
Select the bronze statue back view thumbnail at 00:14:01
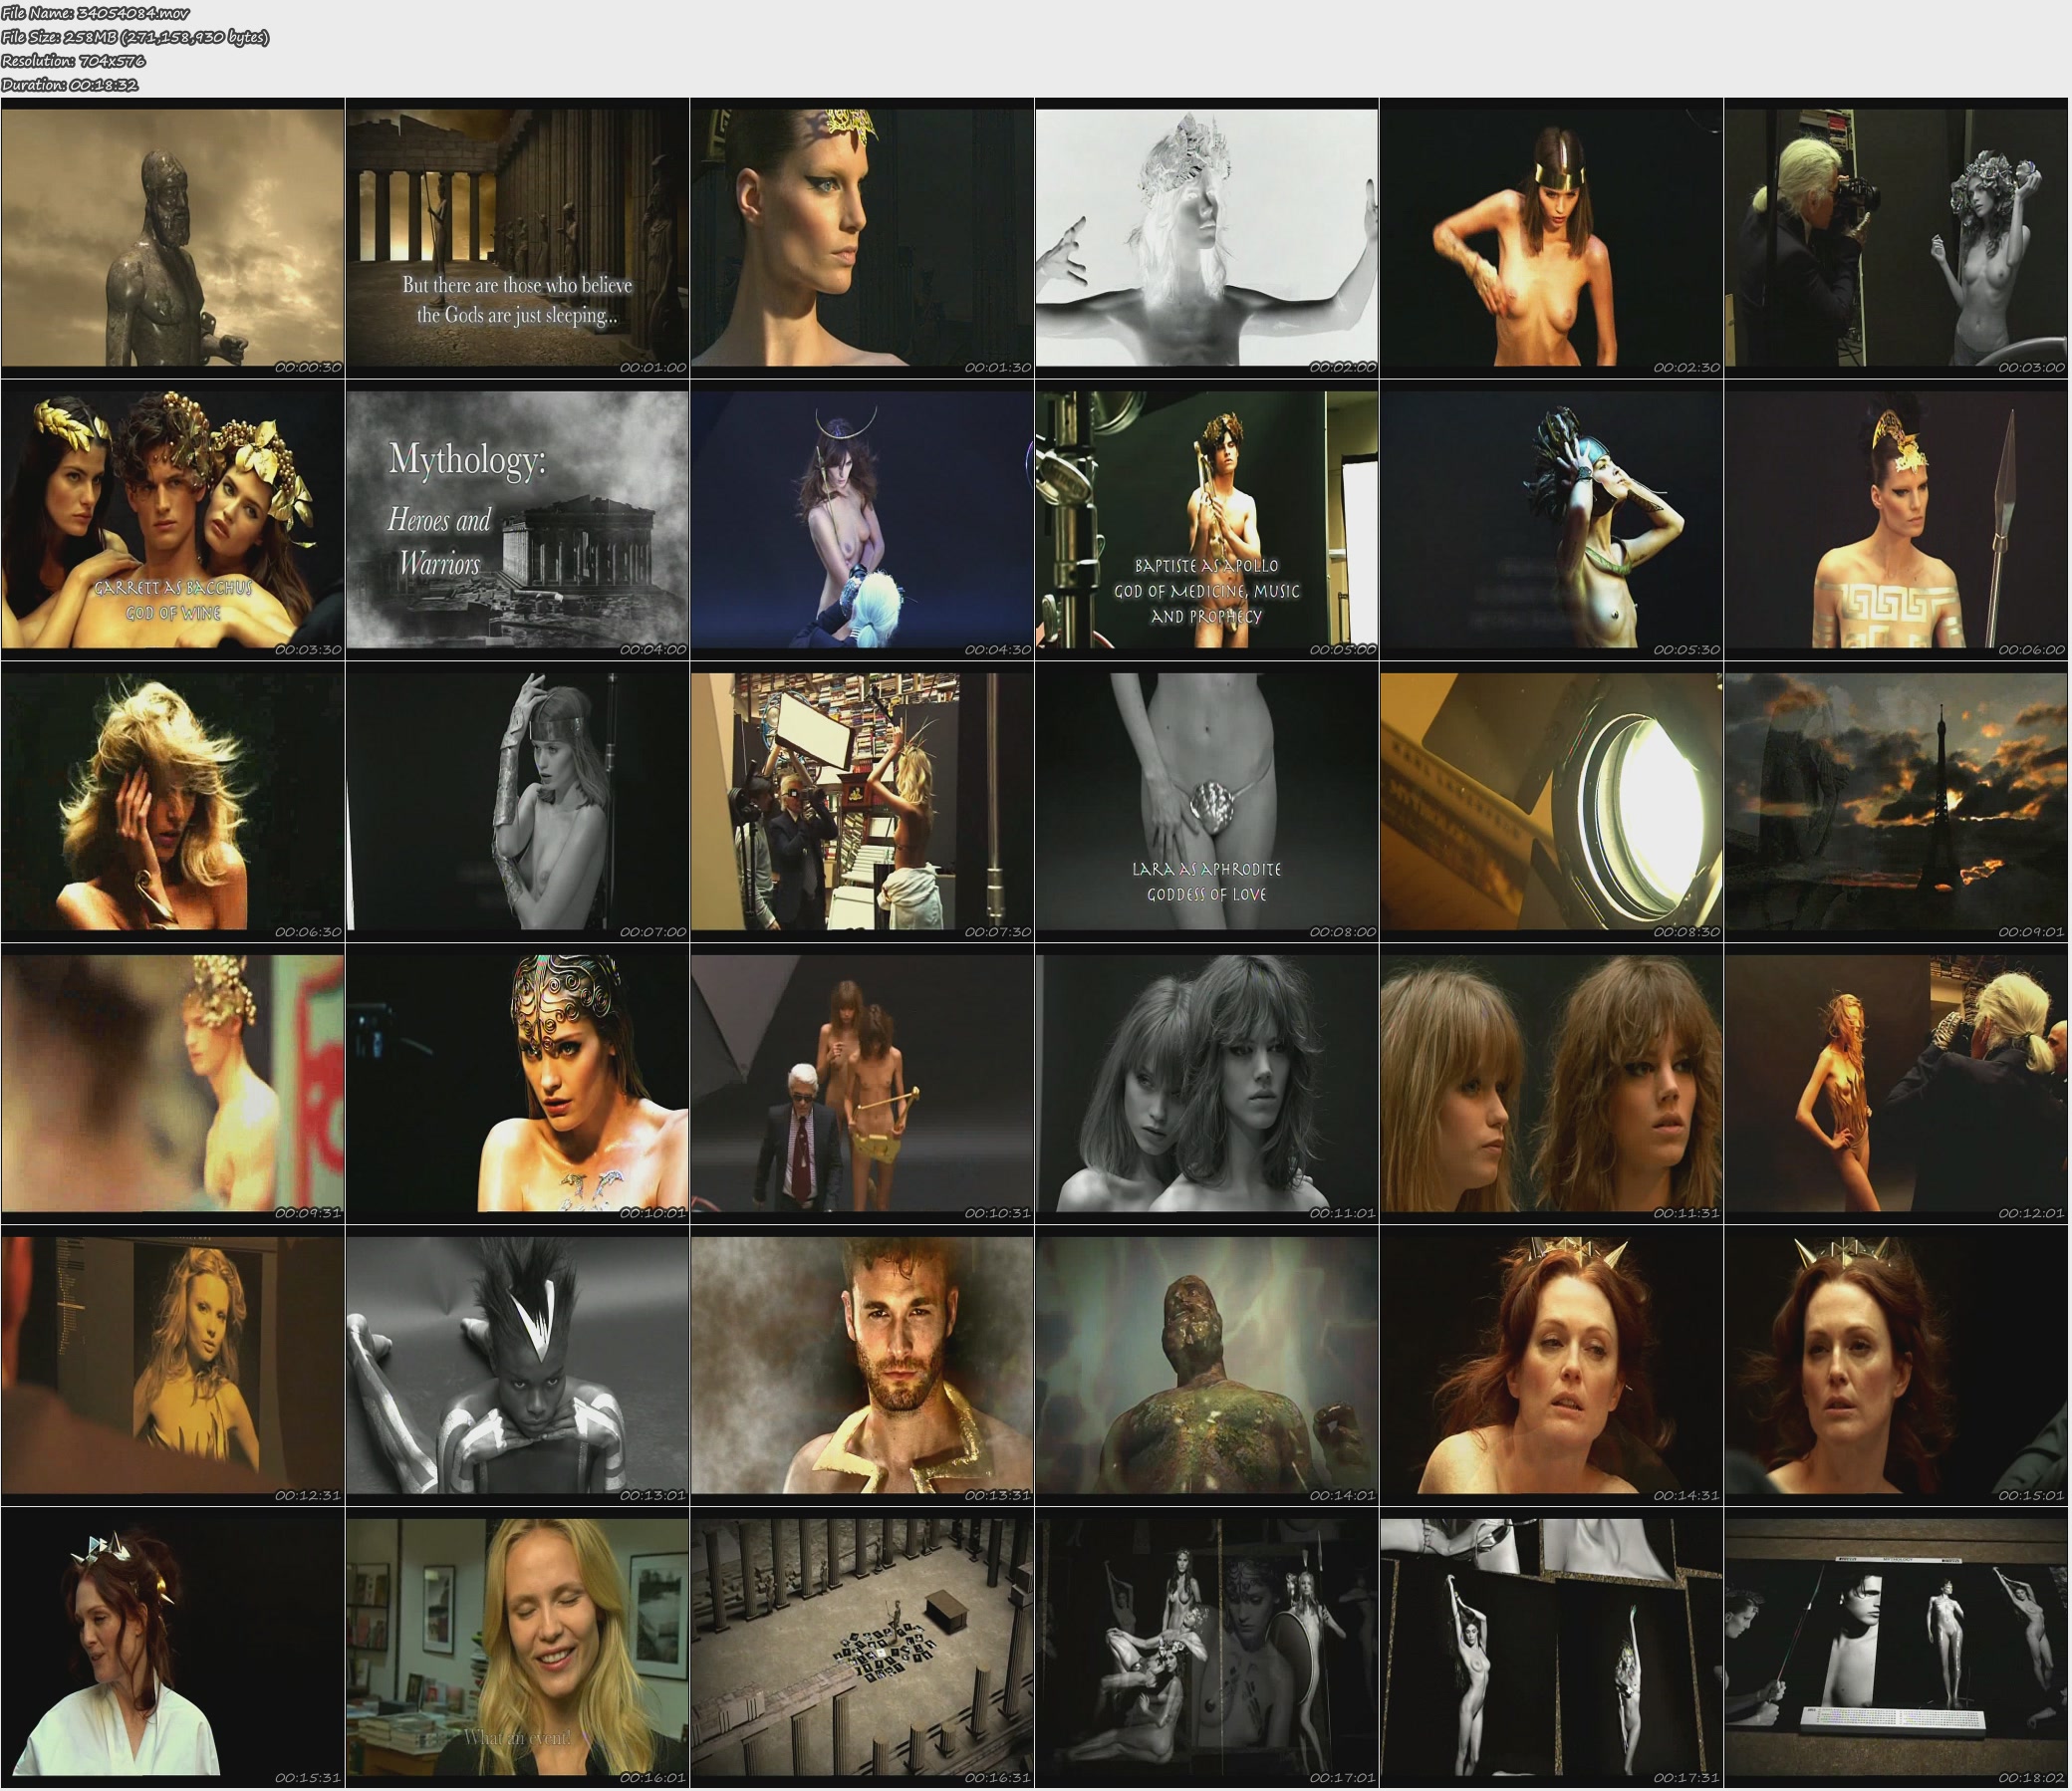tap(1206, 1366)
